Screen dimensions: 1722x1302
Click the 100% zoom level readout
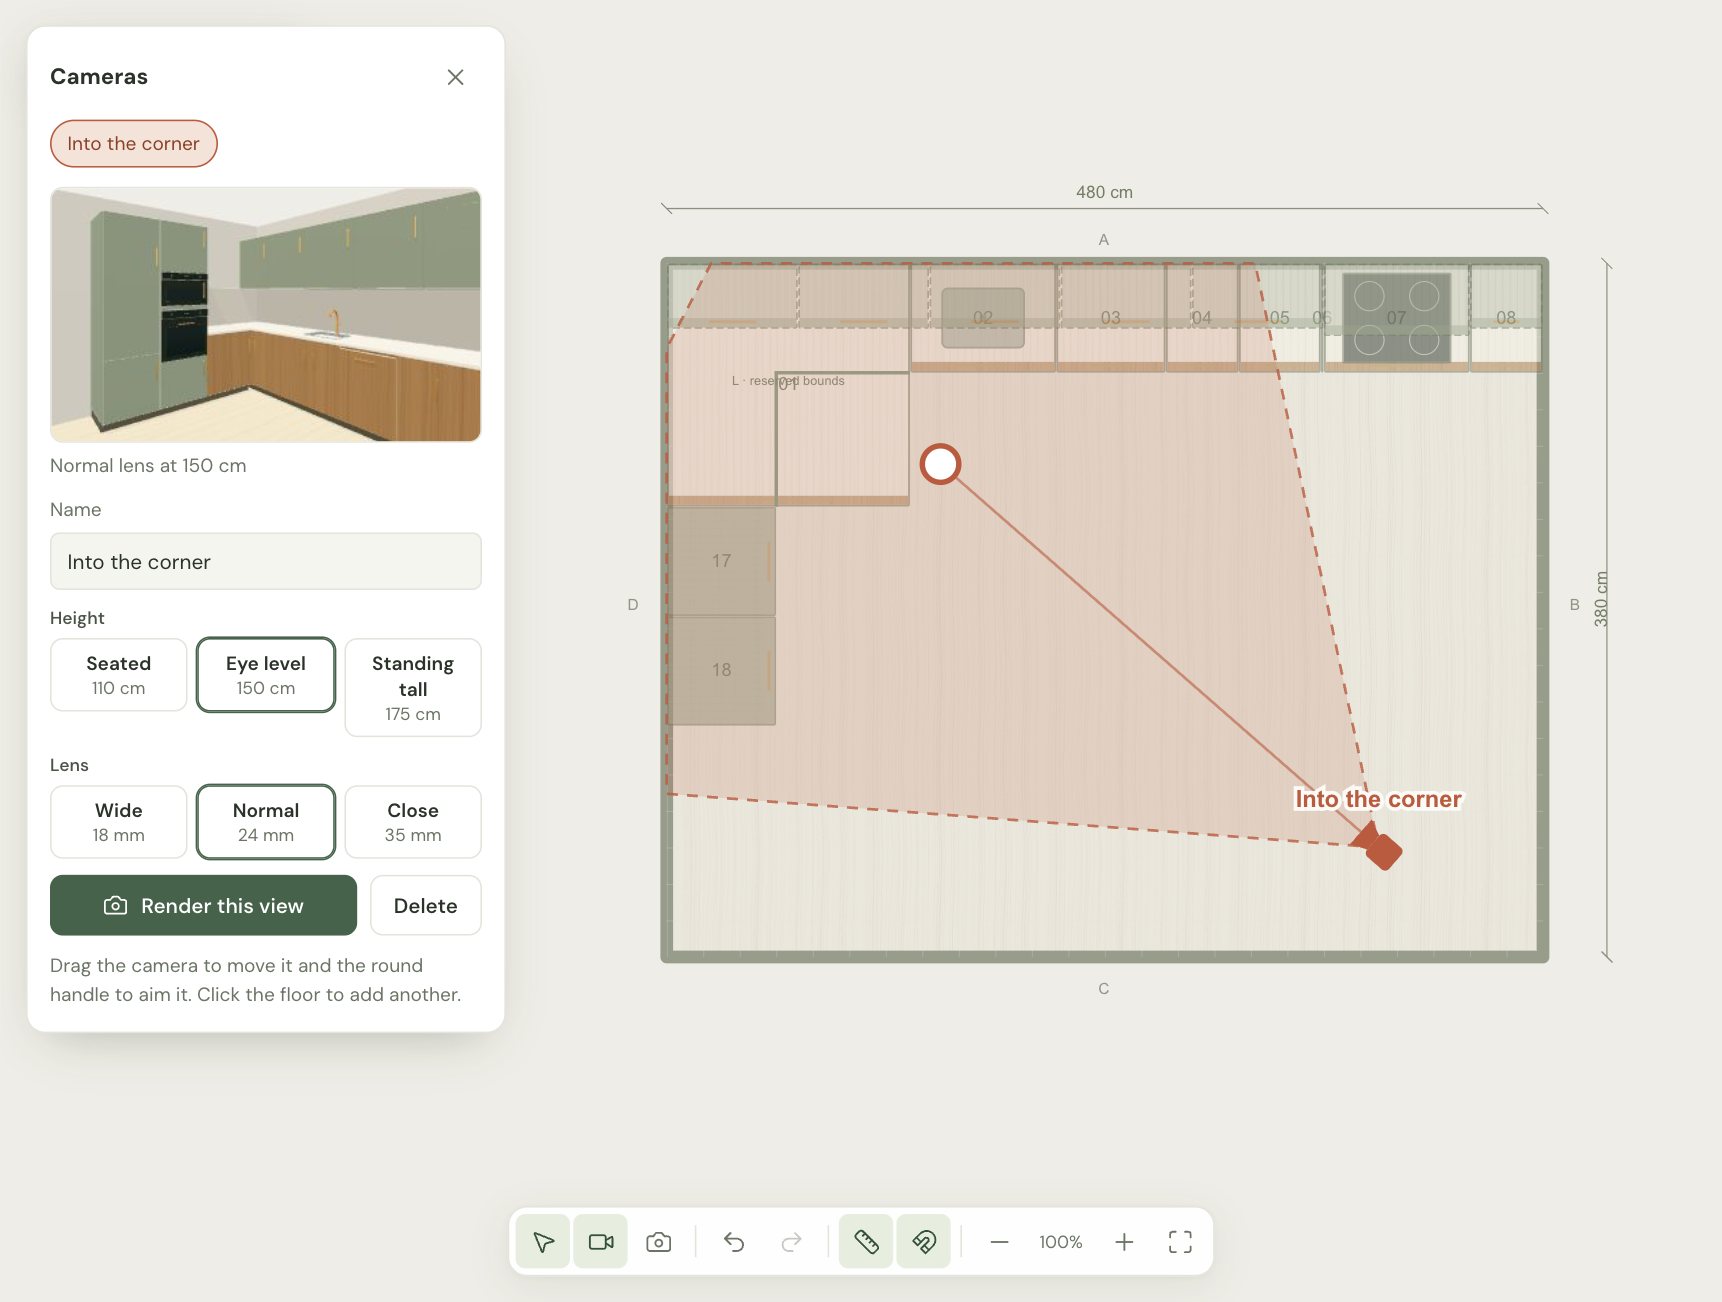(1061, 1241)
